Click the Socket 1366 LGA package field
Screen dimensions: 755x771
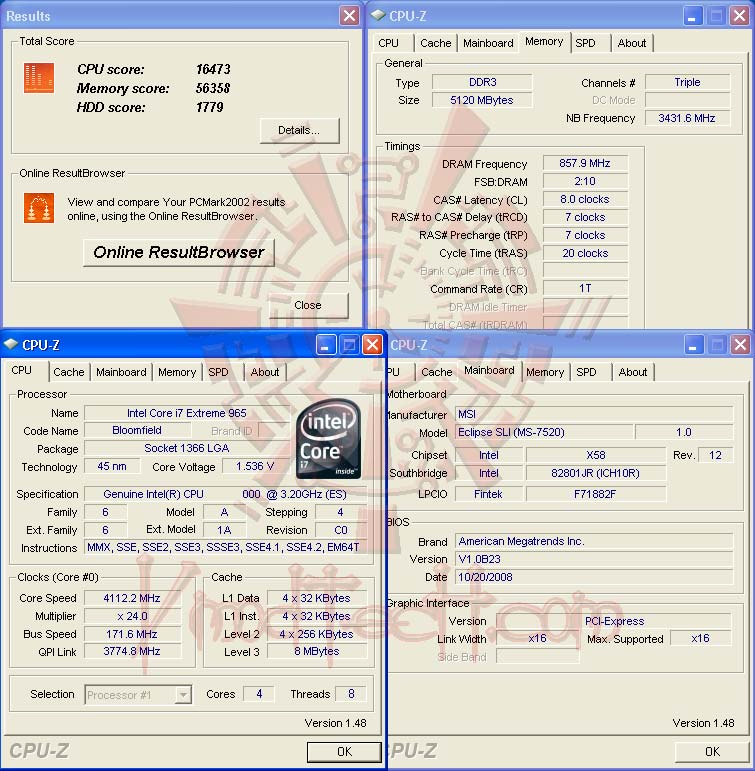(187, 448)
